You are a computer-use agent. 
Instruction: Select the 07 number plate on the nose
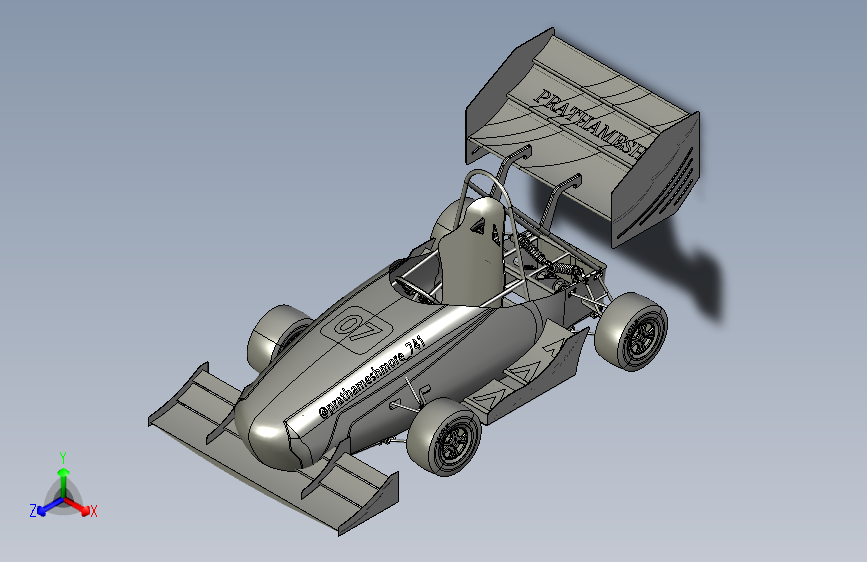357,329
